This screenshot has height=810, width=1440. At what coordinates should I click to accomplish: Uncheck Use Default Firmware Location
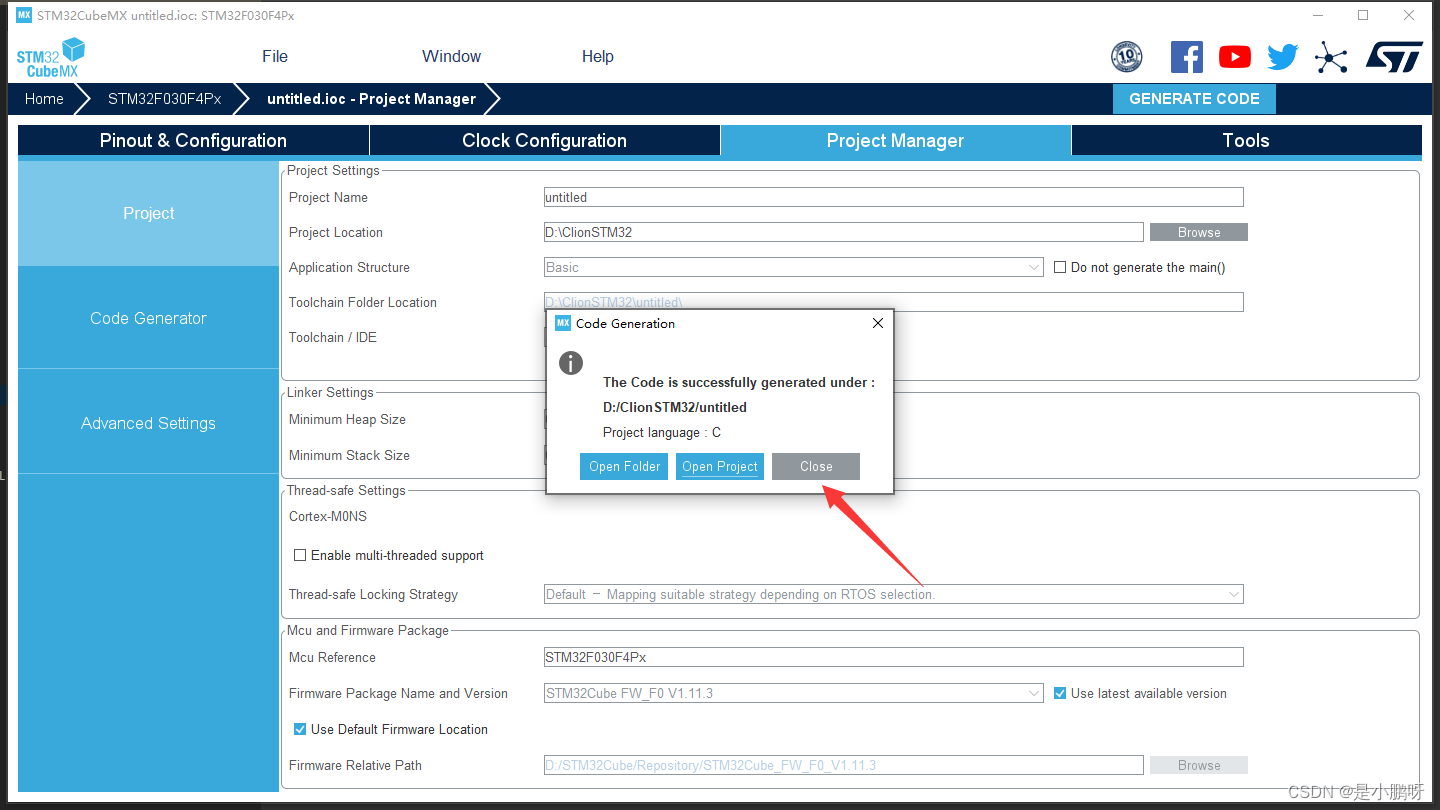pyautogui.click(x=300, y=729)
